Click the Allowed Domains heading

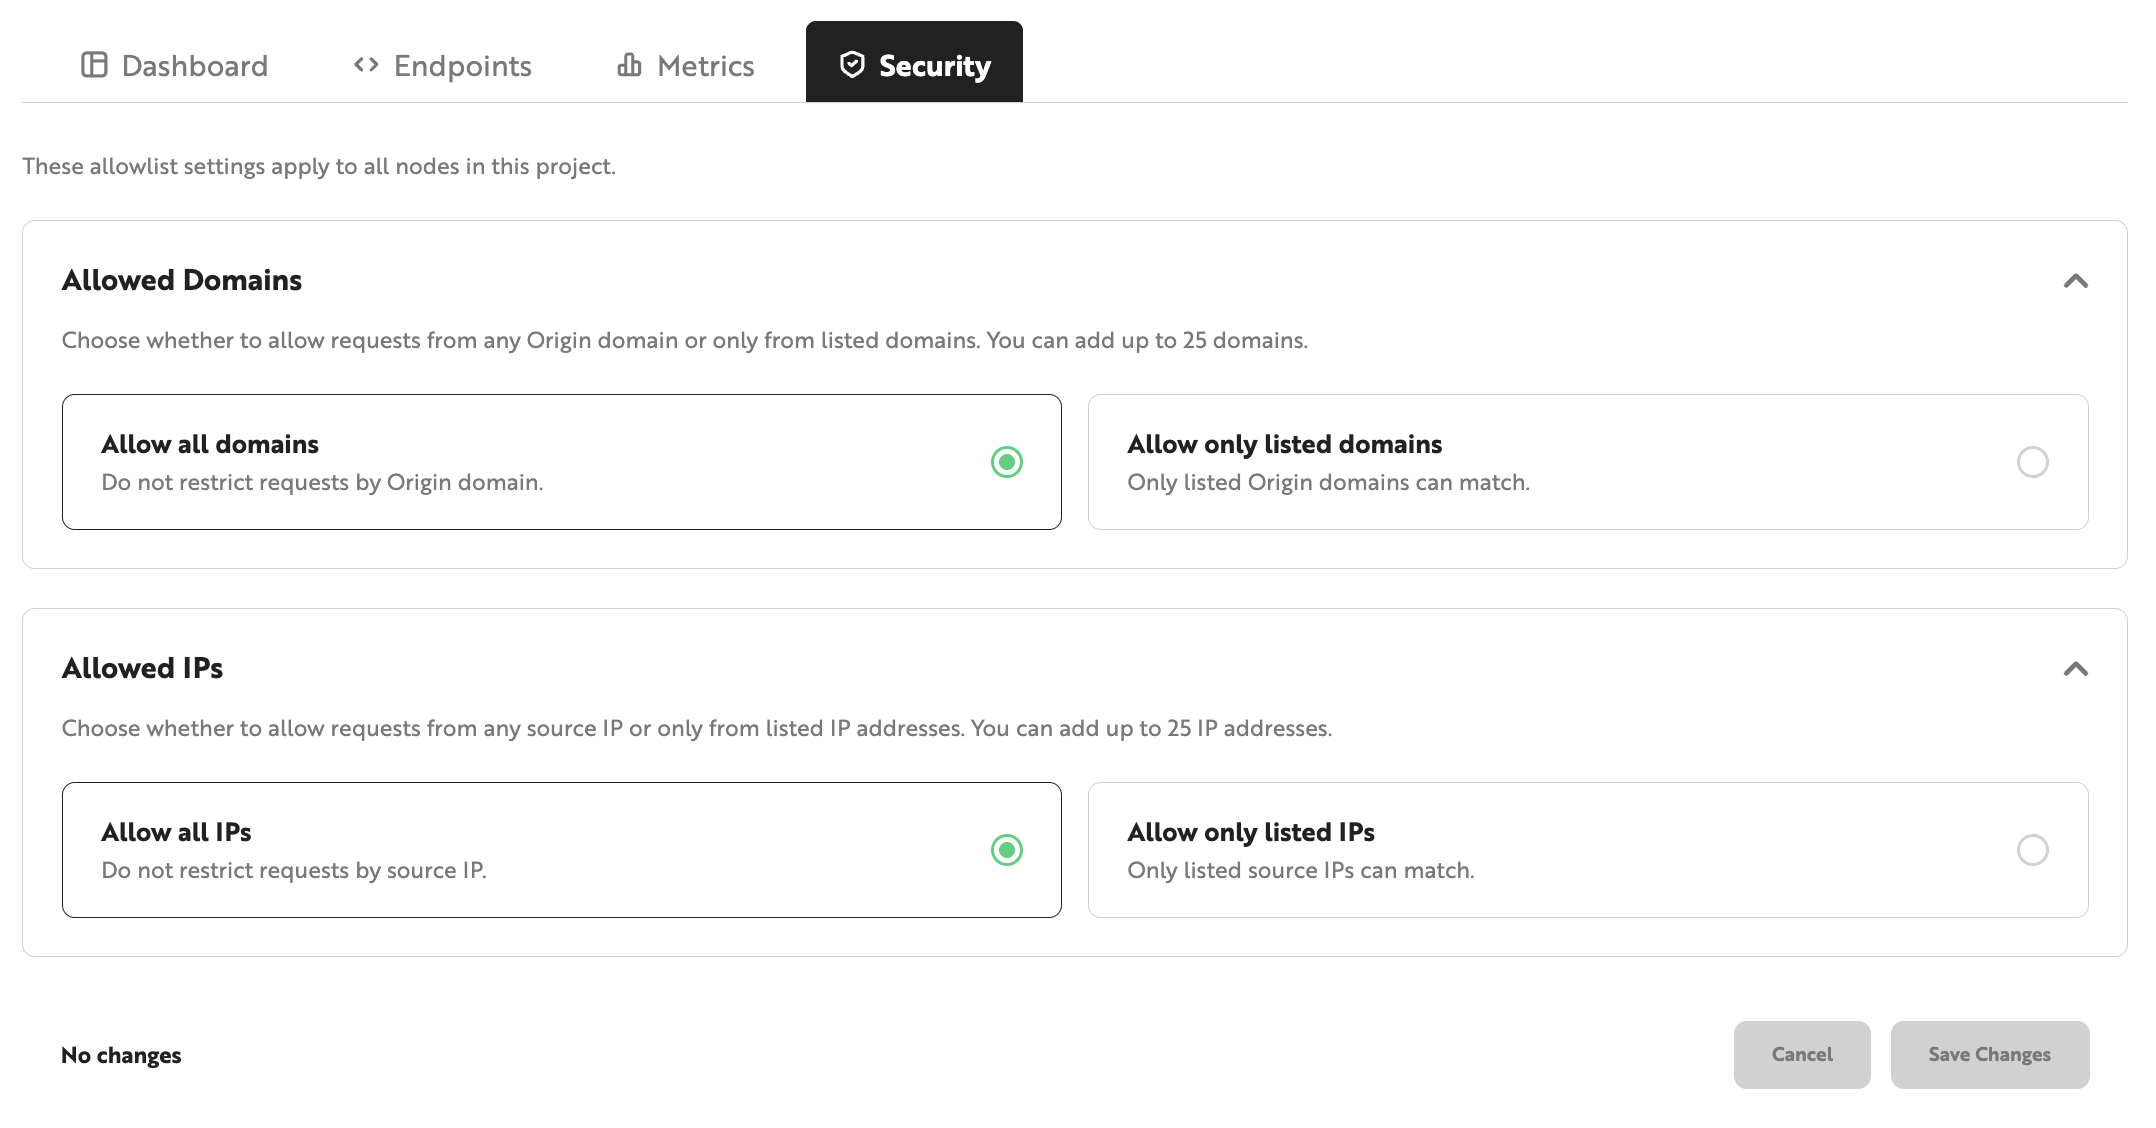pos(182,280)
